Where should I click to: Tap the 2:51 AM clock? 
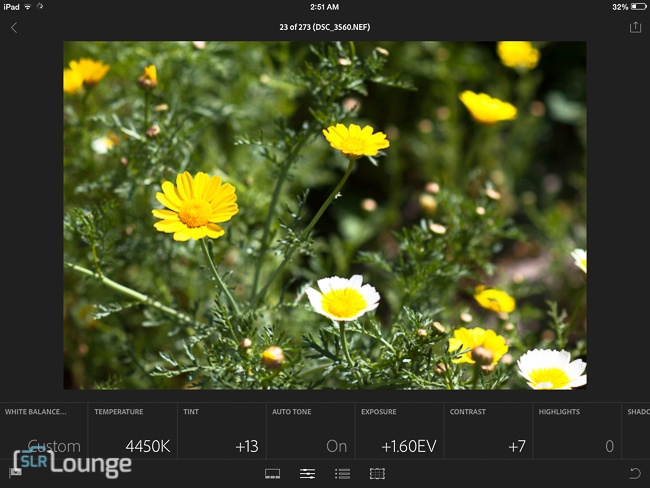pyautogui.click(x=325, y=7)
